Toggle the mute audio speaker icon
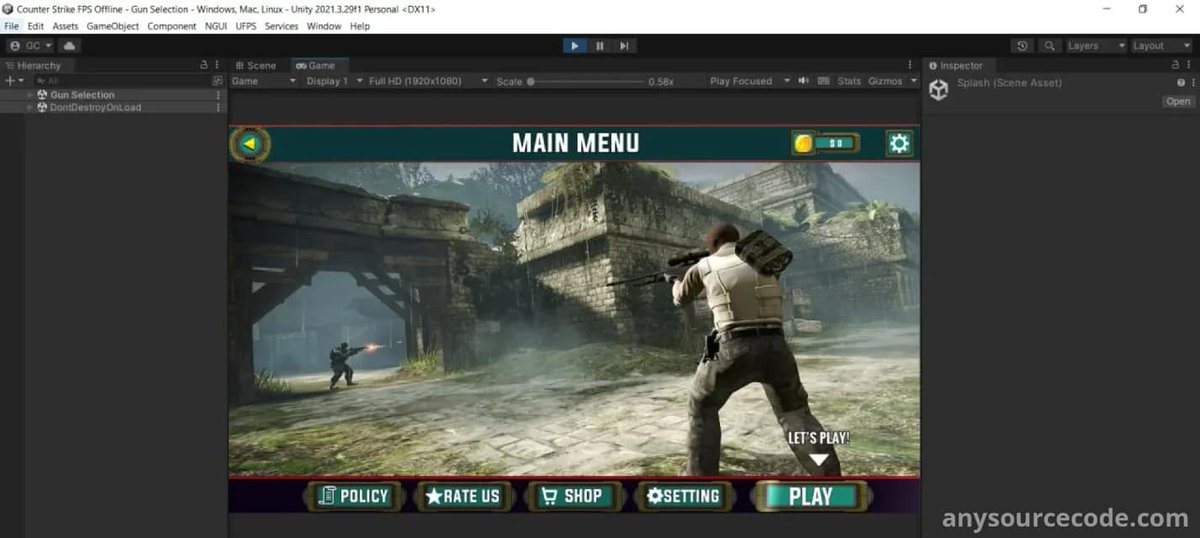 click(803, 81)
